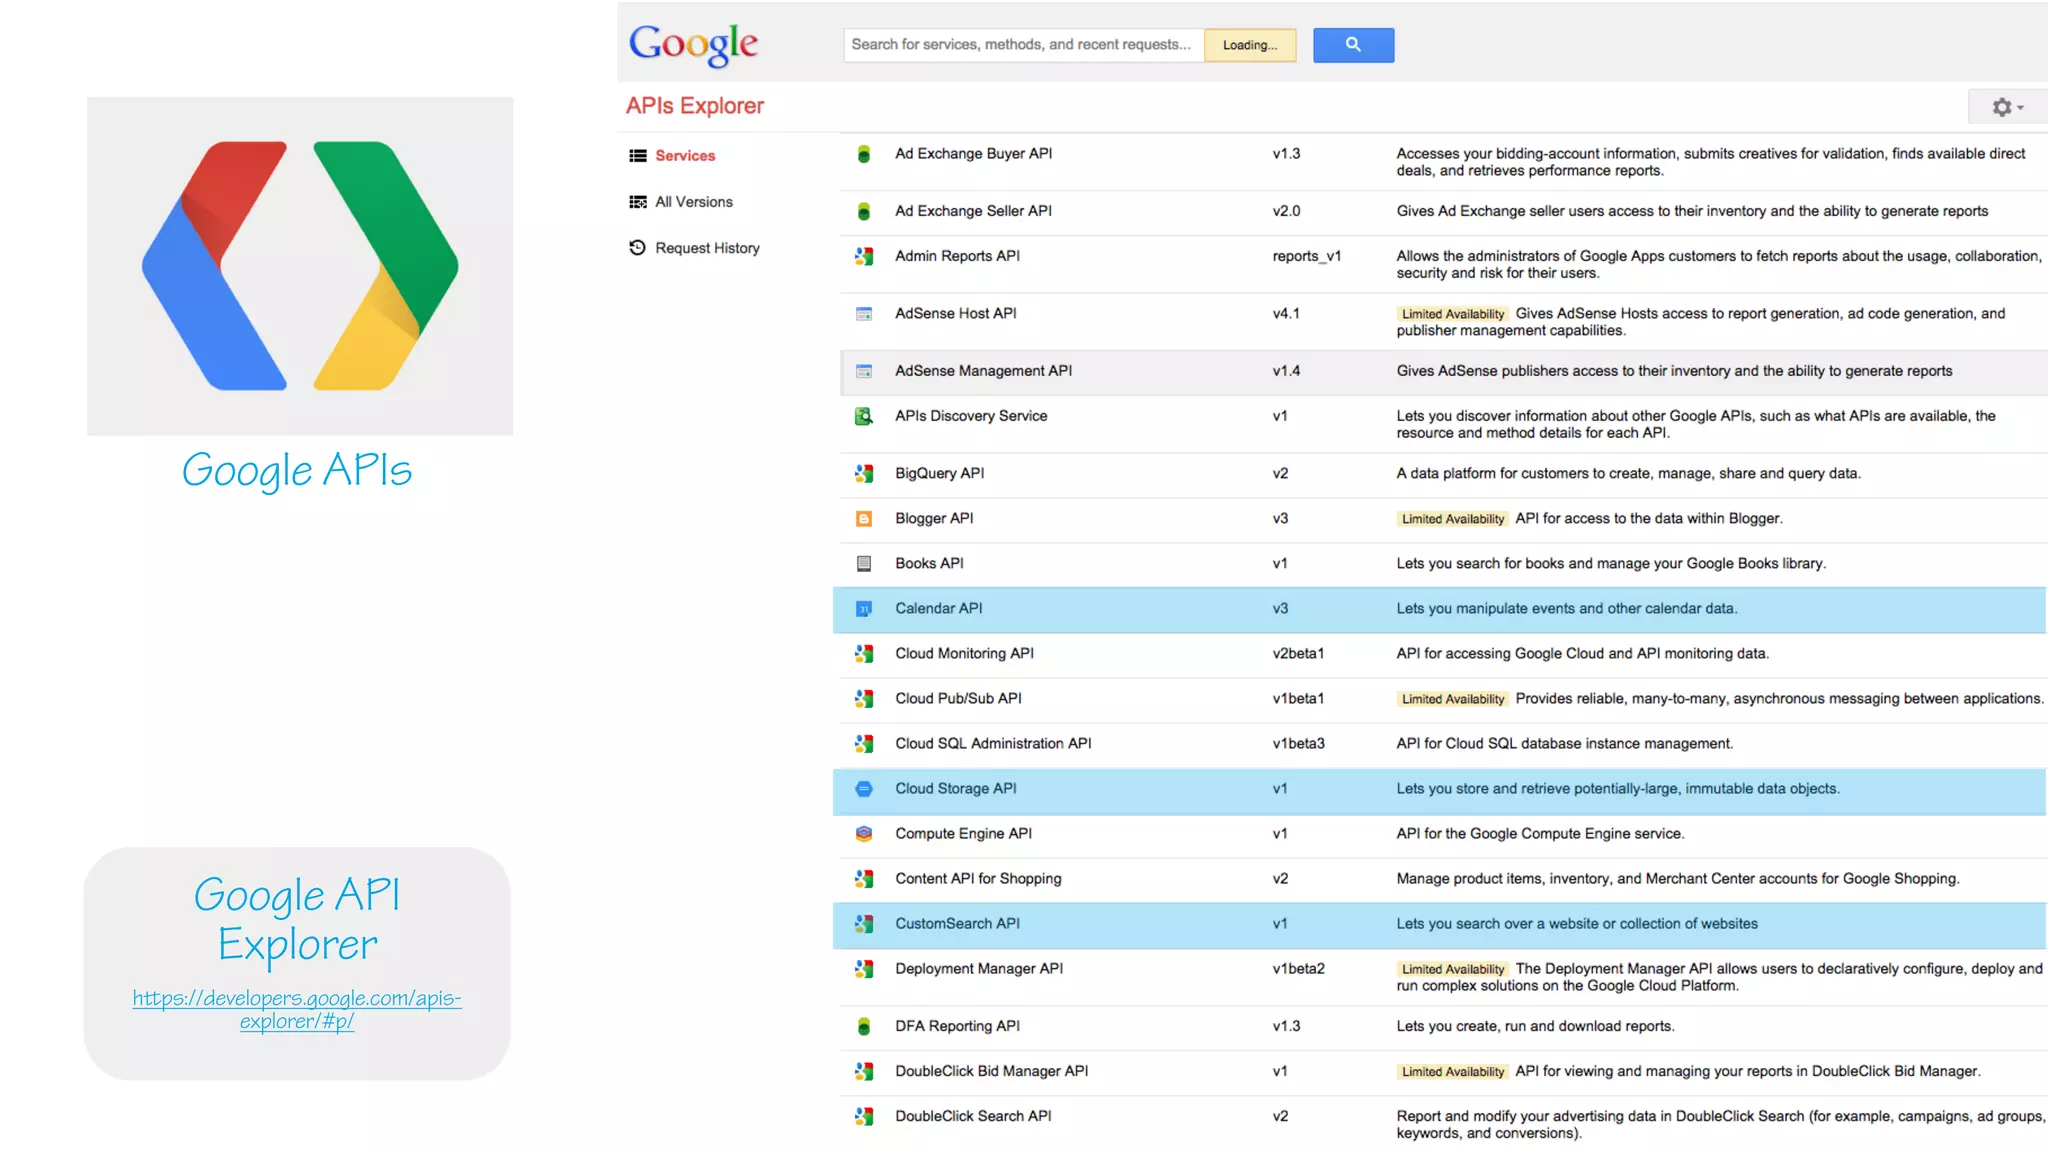
Task: Select the BigQuery API name
Action: [939, 473]
